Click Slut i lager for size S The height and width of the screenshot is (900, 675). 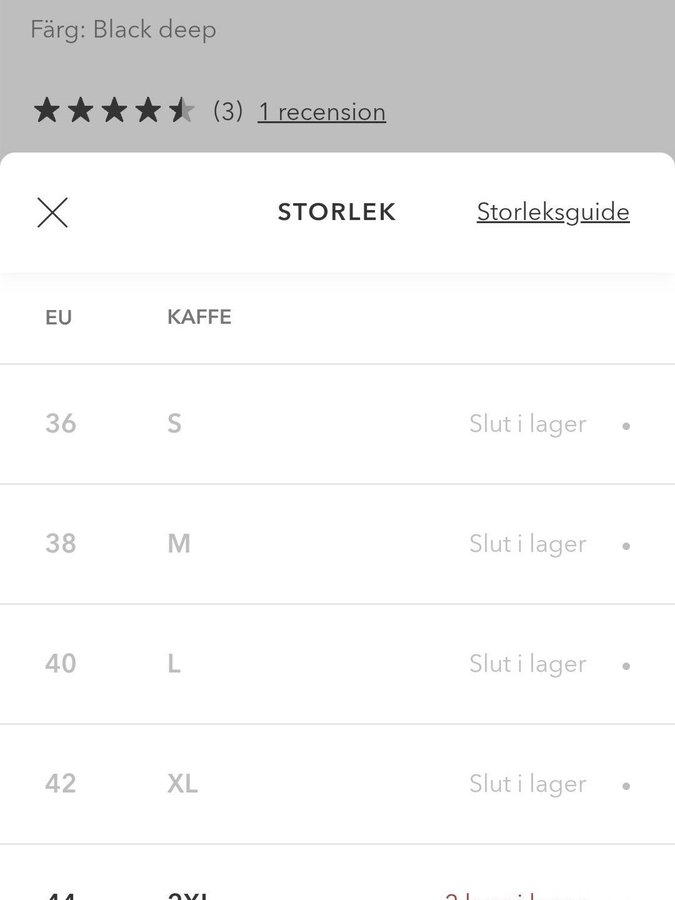pos(528,424)
